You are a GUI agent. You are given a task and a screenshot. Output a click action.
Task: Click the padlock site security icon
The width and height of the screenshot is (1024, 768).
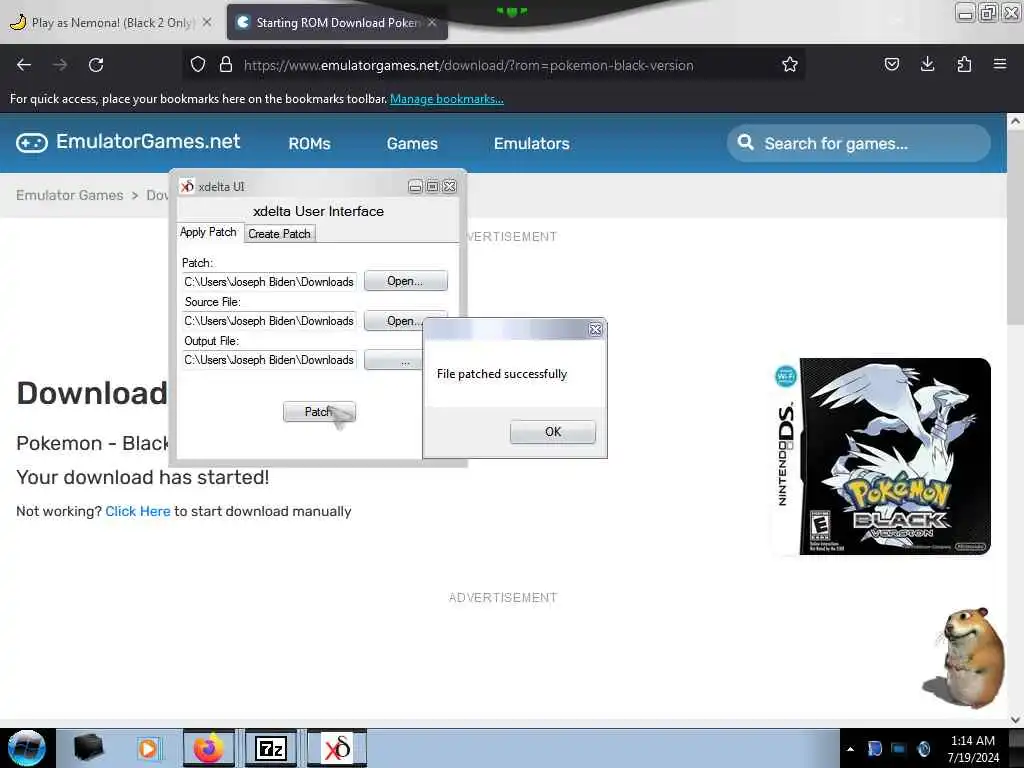226,65
